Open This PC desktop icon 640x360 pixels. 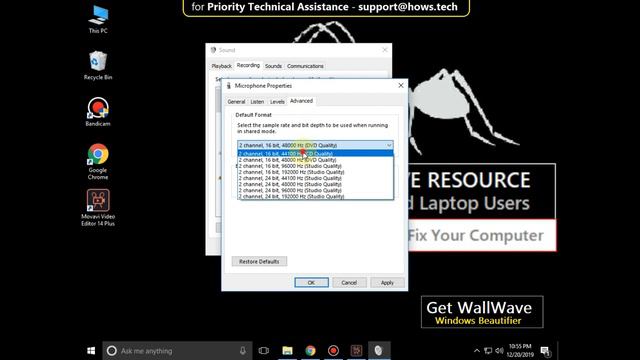pos(98,19)
